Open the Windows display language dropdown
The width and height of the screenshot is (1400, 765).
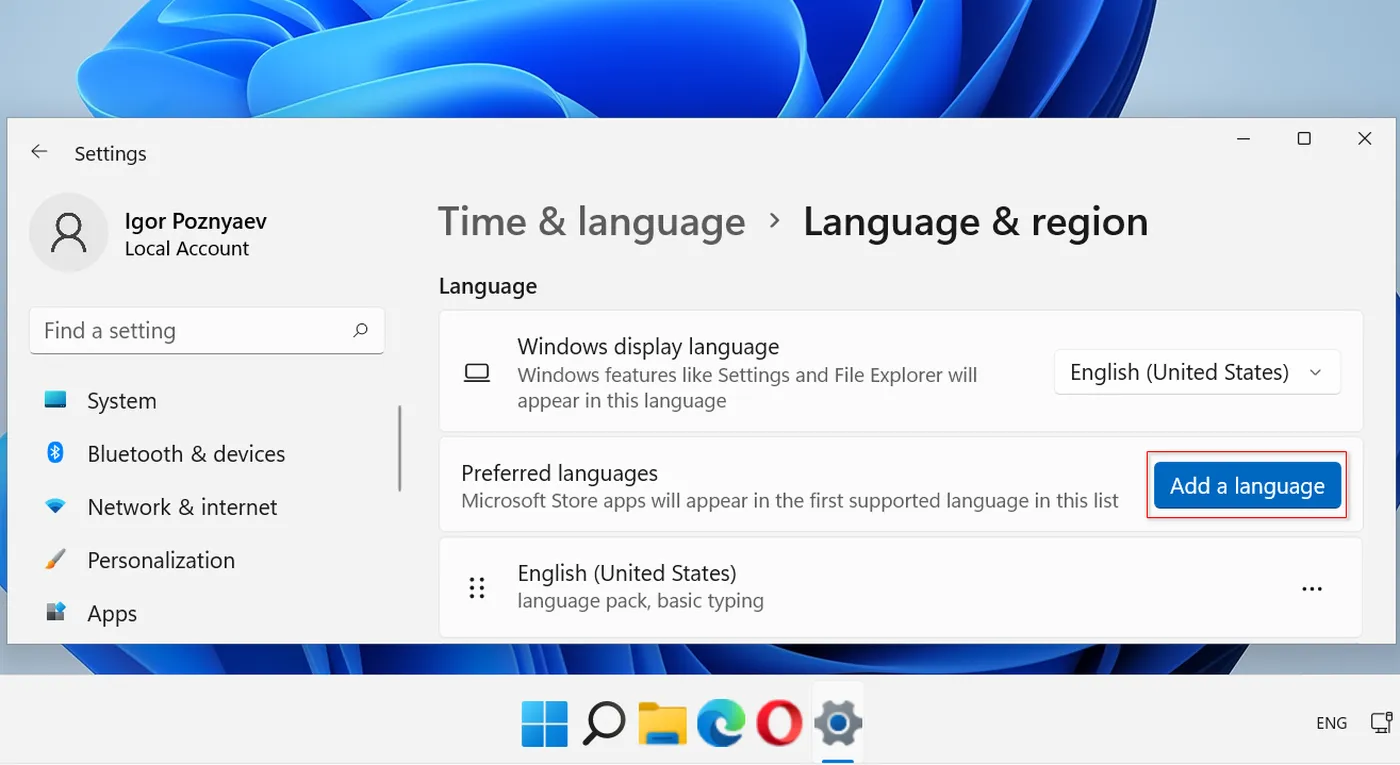click(1197, 373)
